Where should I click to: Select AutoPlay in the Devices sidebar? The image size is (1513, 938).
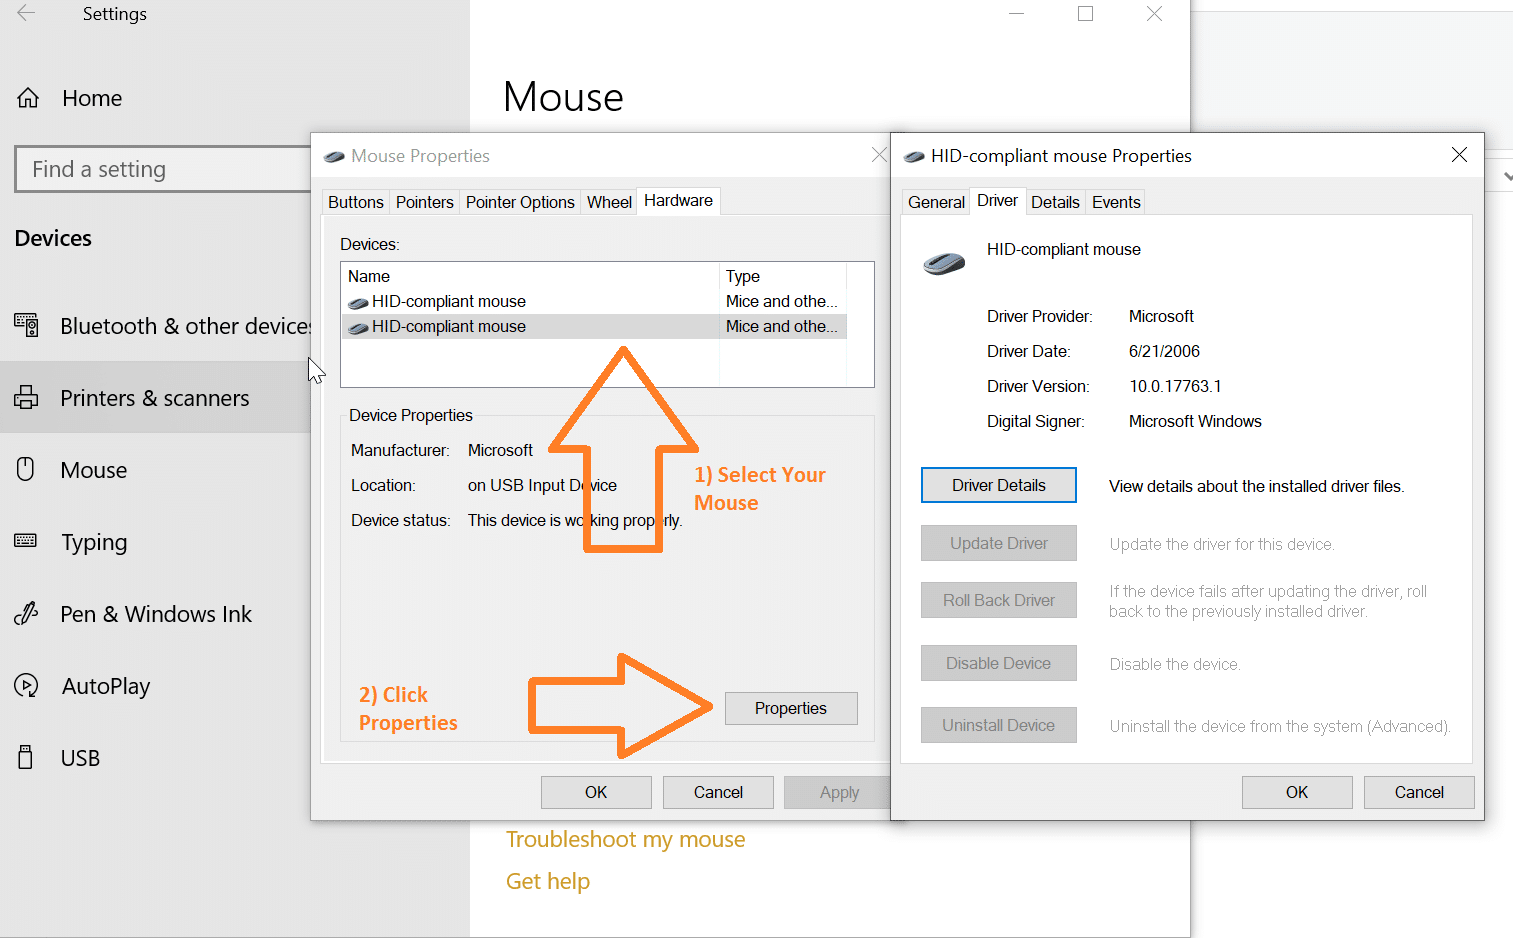(107, 685)
